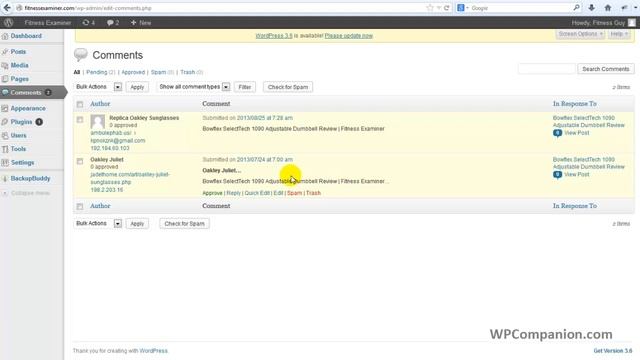Tick the select-all checkbox in bottom header
Image resolution: width=640 pixels, height=360 pixels.
80,207
